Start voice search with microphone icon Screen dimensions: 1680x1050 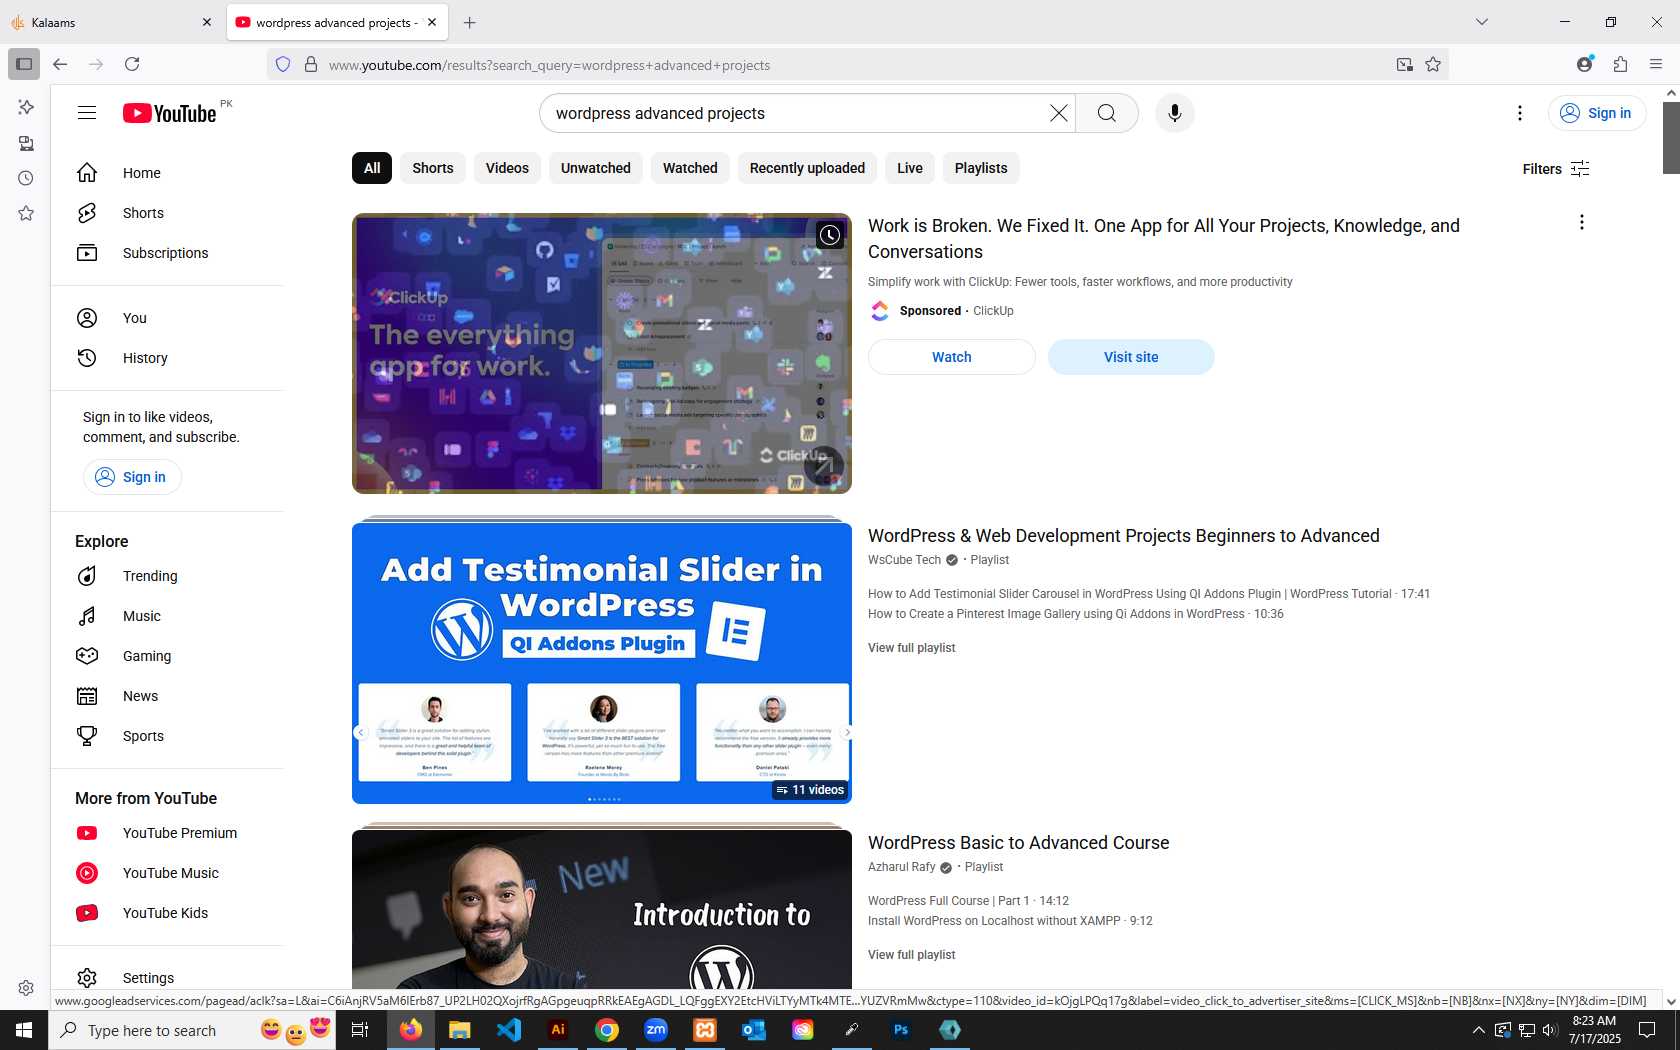[1175, 113]
